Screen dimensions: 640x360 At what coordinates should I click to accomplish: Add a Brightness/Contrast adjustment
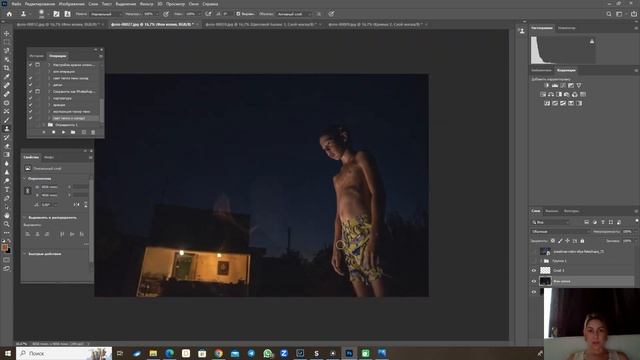(547, 85)
